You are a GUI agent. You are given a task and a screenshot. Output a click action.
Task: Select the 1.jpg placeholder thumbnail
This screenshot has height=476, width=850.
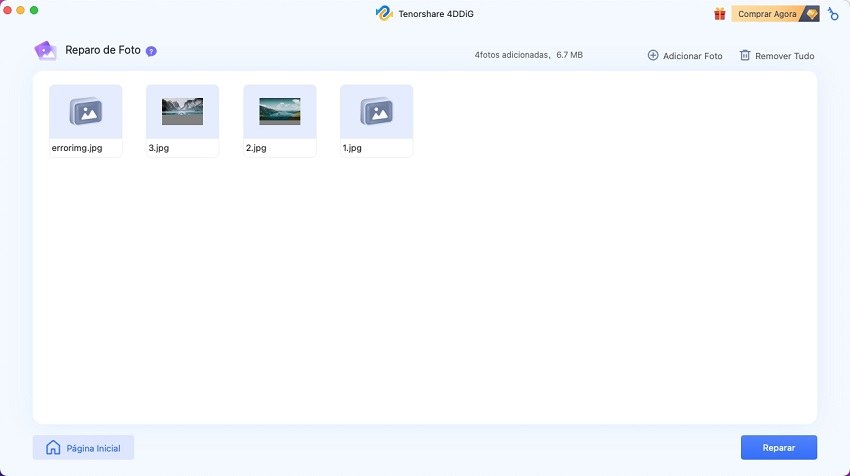[x=377, y=112]
